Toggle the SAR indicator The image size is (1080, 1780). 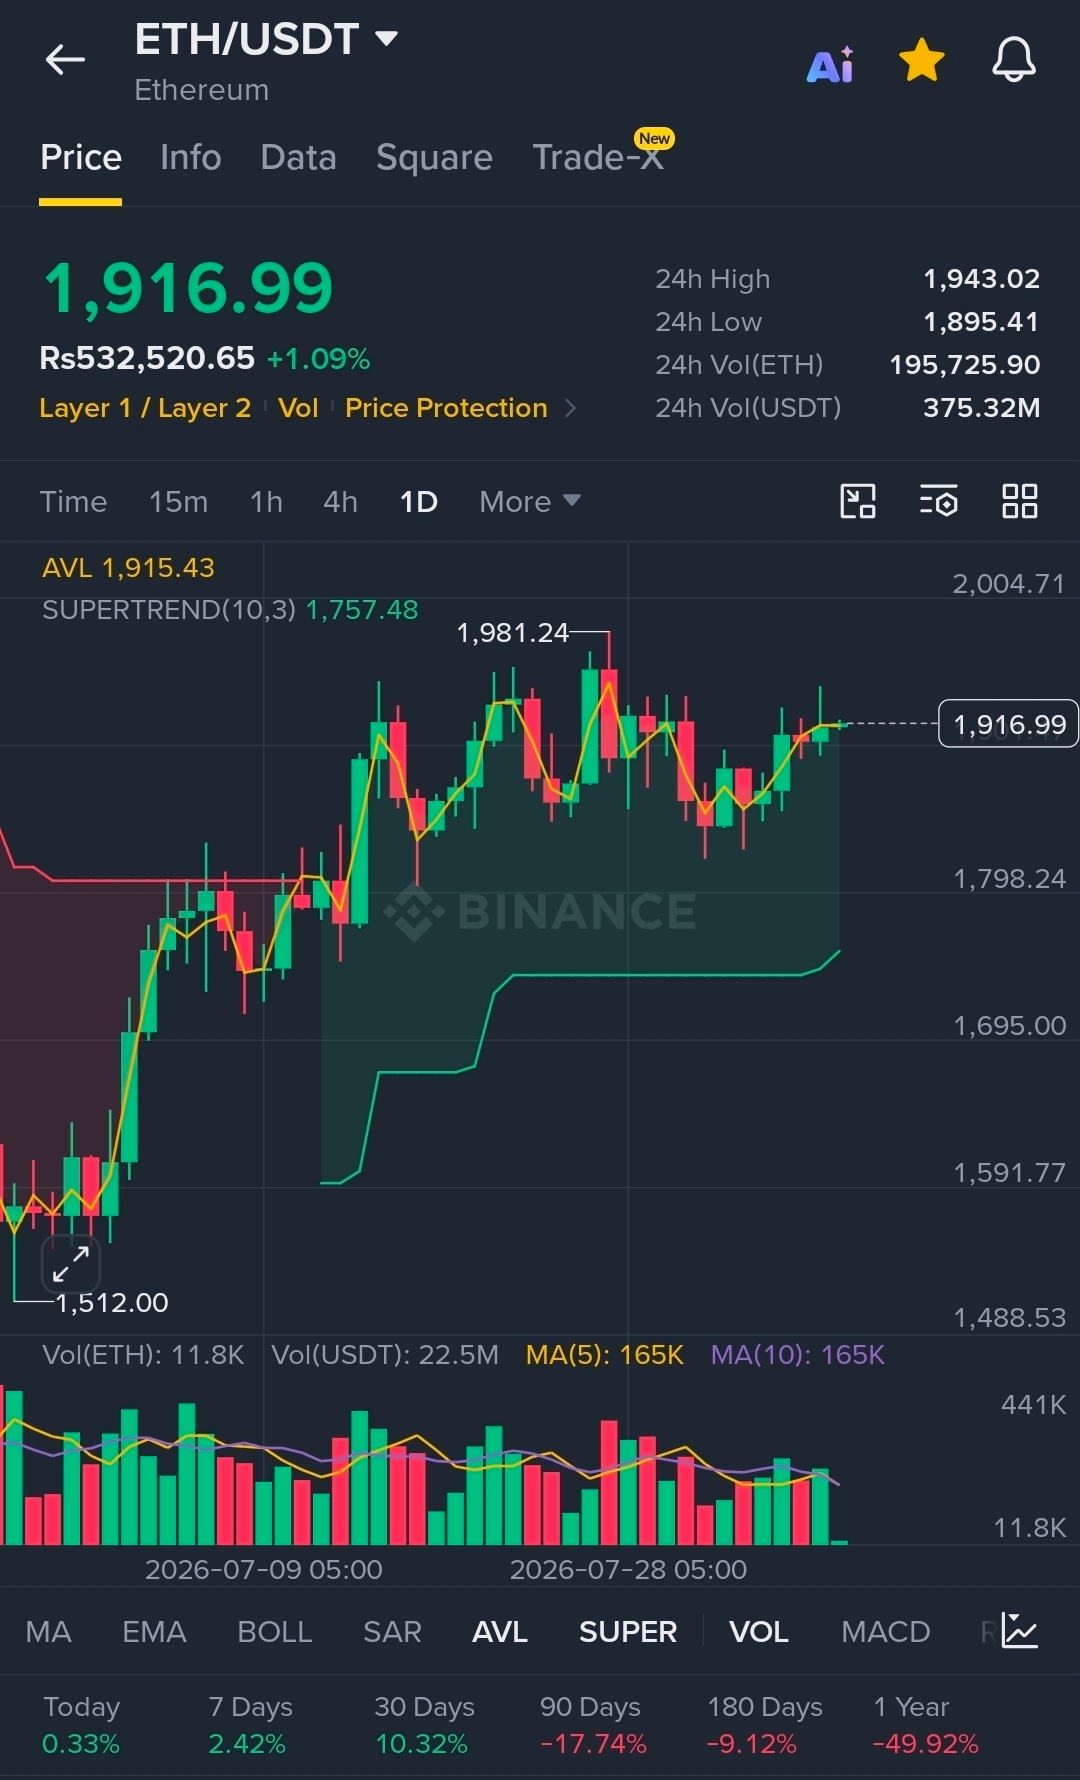pyautogui.click(x=392, y=1631)
